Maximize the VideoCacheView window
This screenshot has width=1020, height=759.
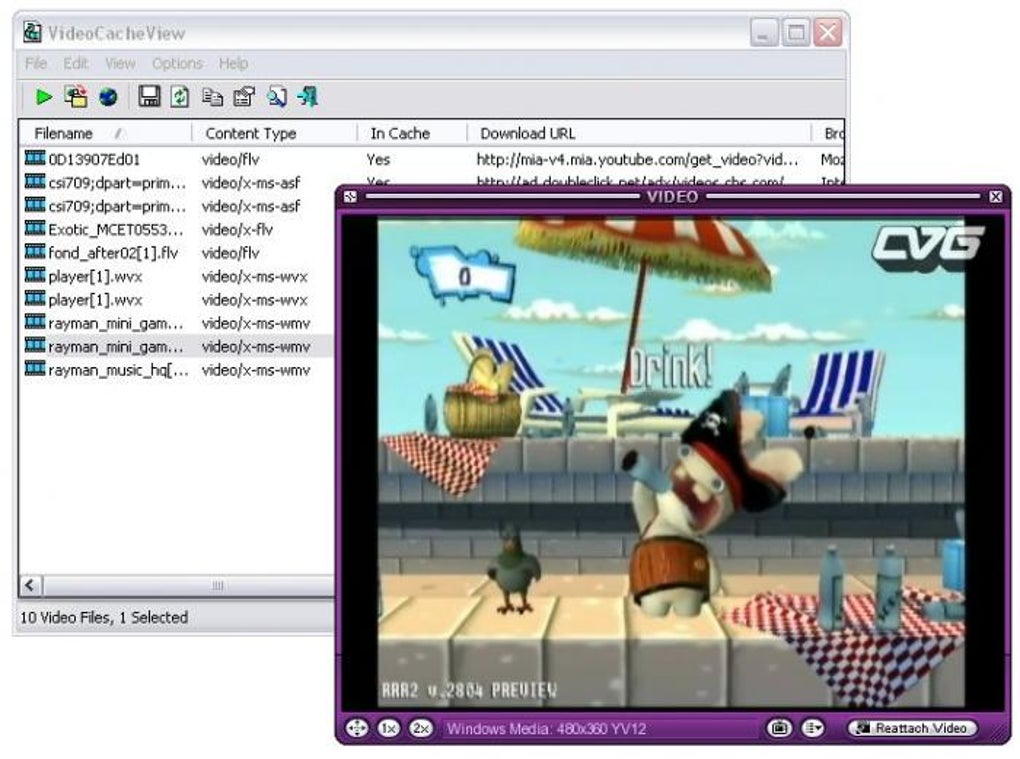pyautogui.click(x=796, y=33)
